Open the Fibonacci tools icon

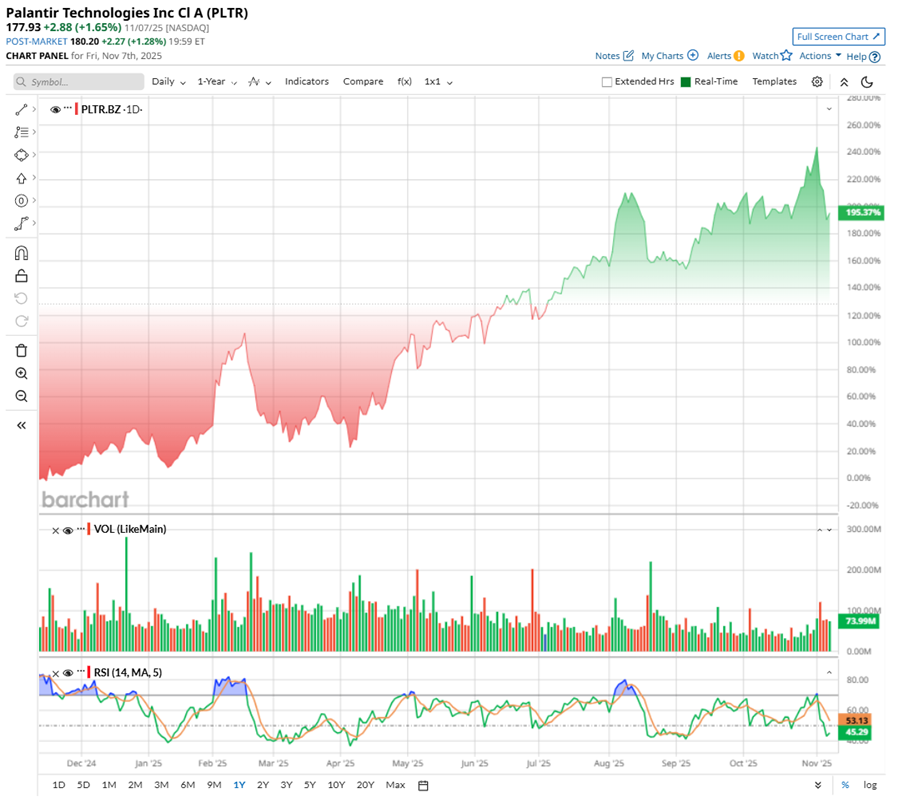click(21, 132)
